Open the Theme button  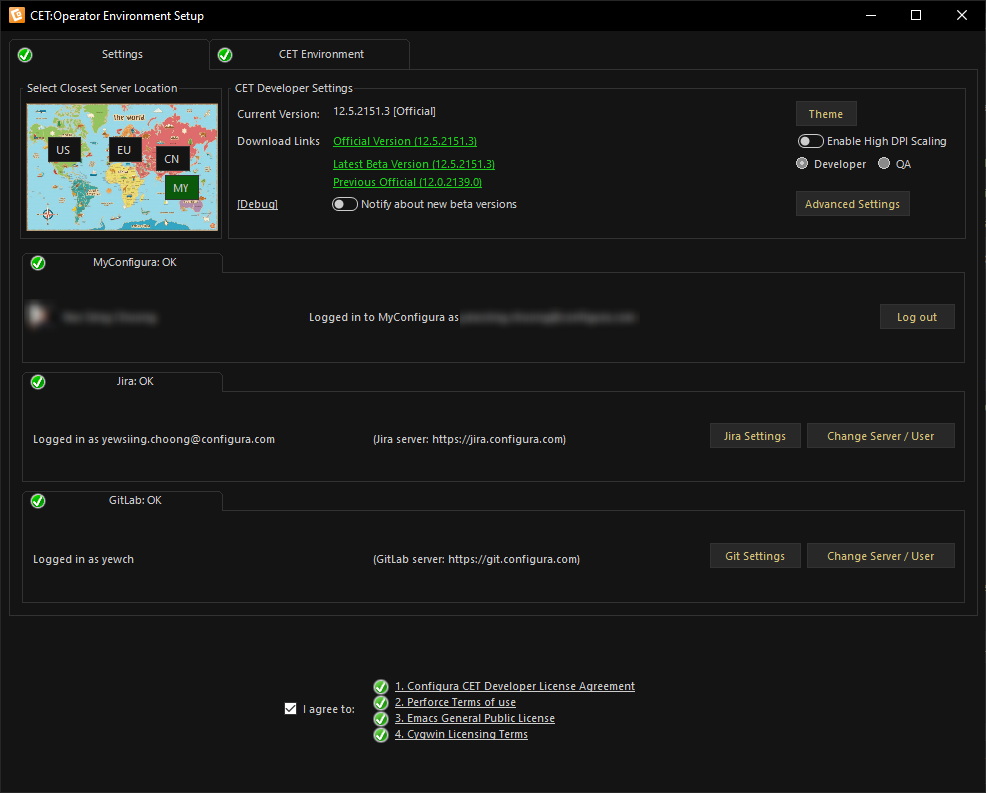pyautogui.click(x=826, y=114)
